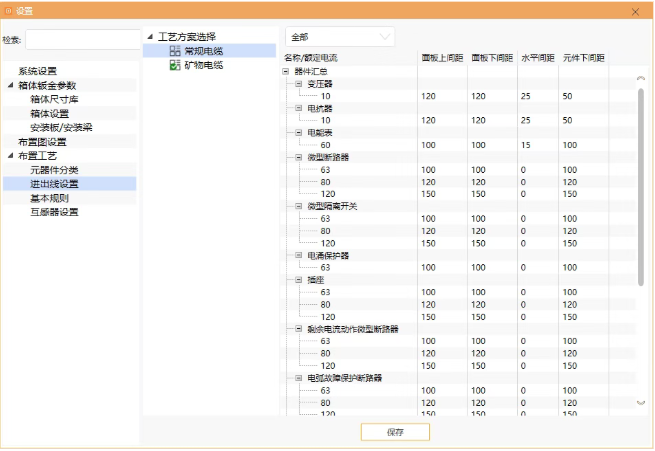Open 布置图设置 in sidebar
The width and height of the screenshot is (655, 451).
(x=42, y=142)
